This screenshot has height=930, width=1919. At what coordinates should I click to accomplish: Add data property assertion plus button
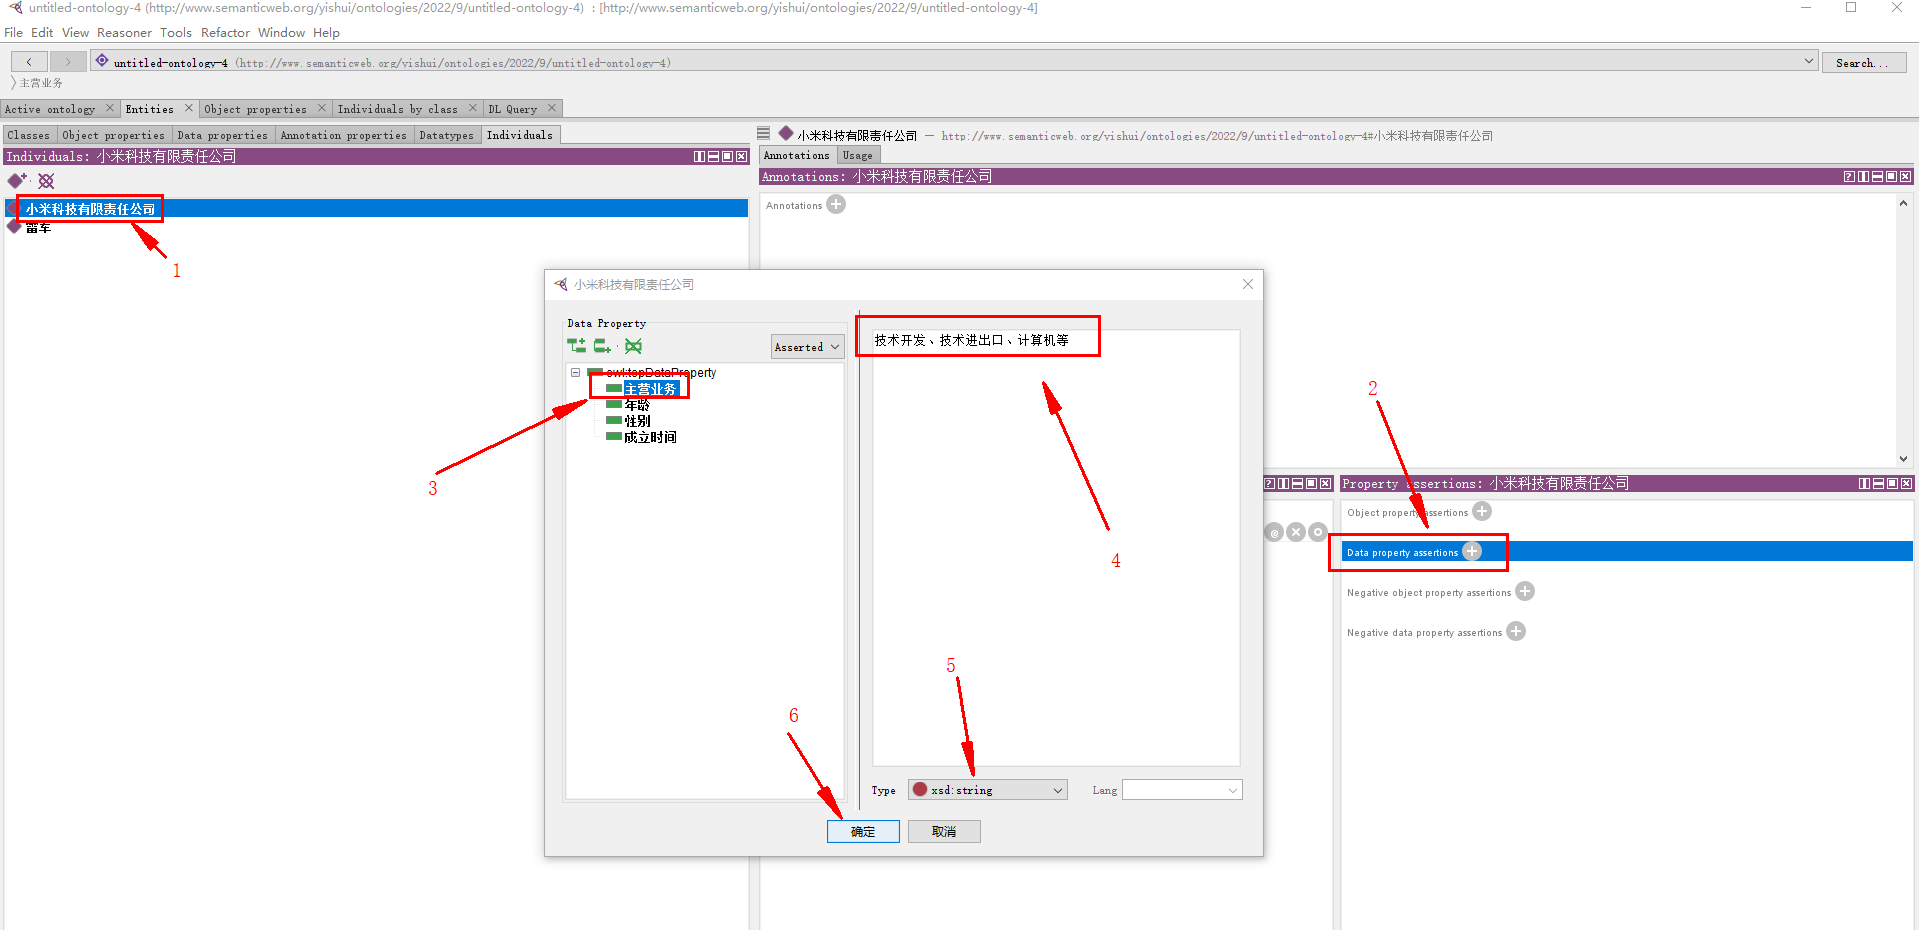(x=1472, y=551)
